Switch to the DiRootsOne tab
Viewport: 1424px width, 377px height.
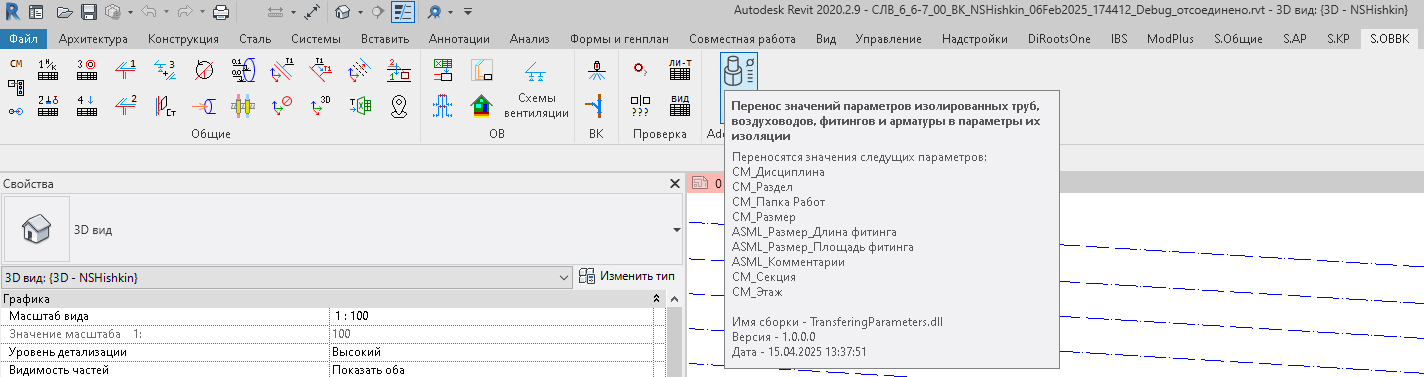pos(1060,39)
